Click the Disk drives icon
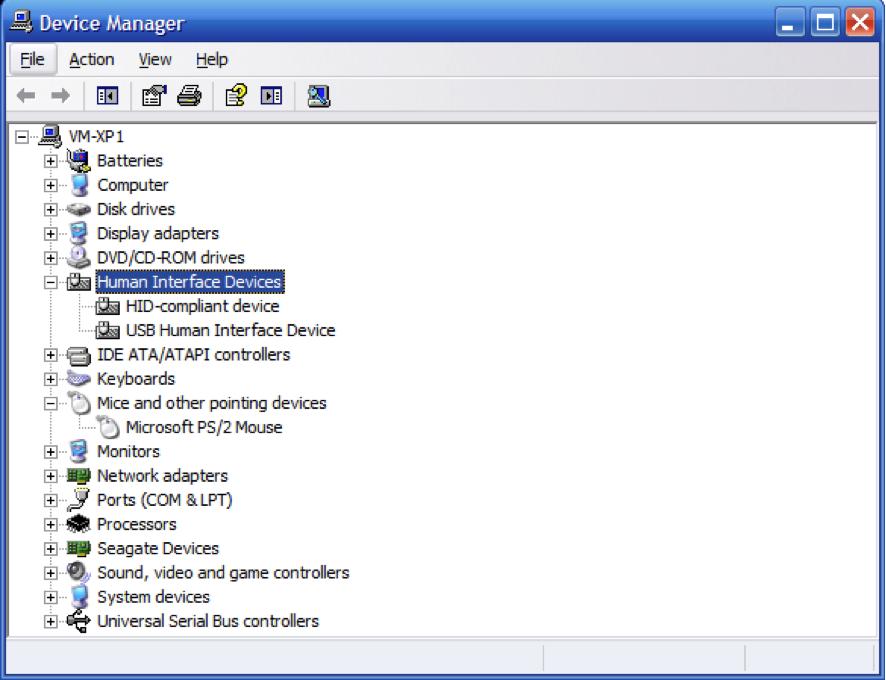The width and height of the screenshot is (886, 680). click(x=79, y=209)
